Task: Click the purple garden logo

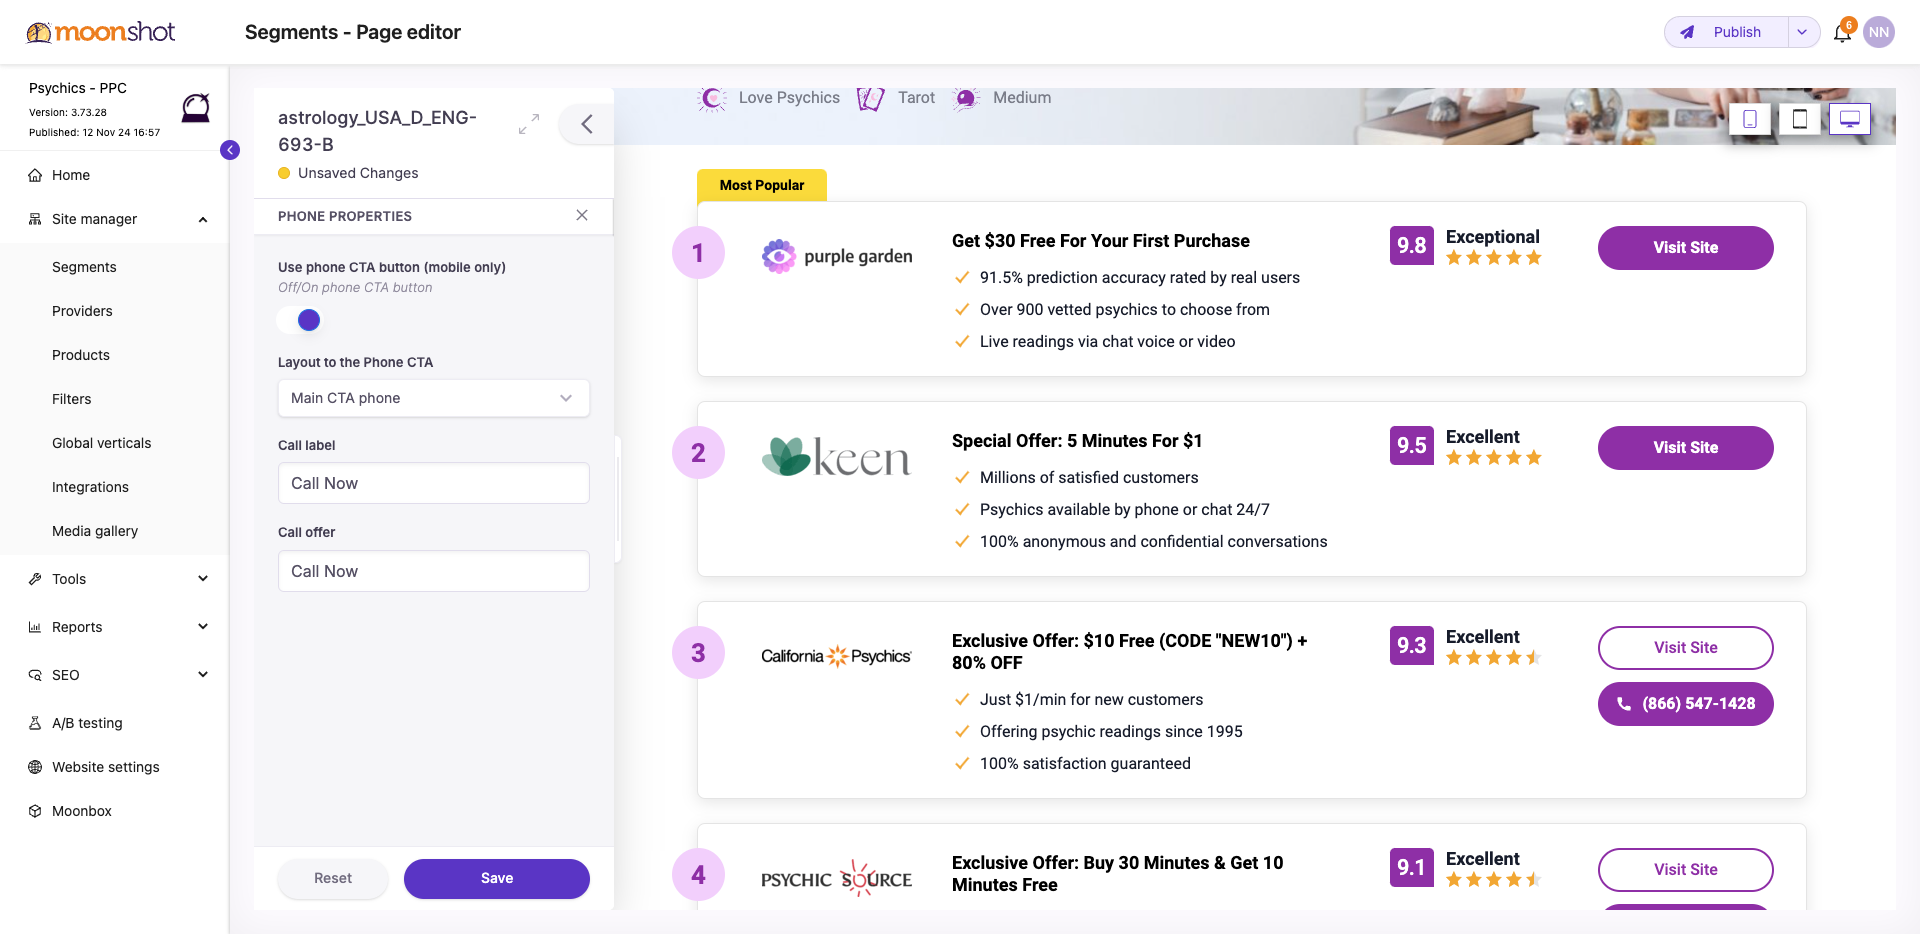Action: tap(837, 256)
